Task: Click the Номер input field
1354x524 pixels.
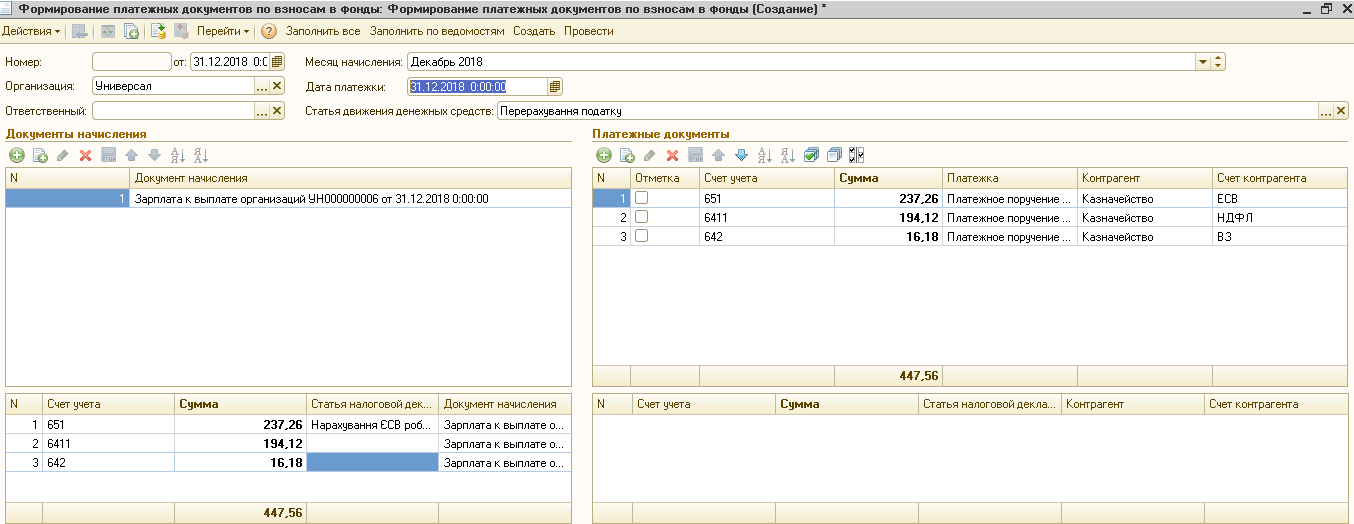Action: [132, 61]
